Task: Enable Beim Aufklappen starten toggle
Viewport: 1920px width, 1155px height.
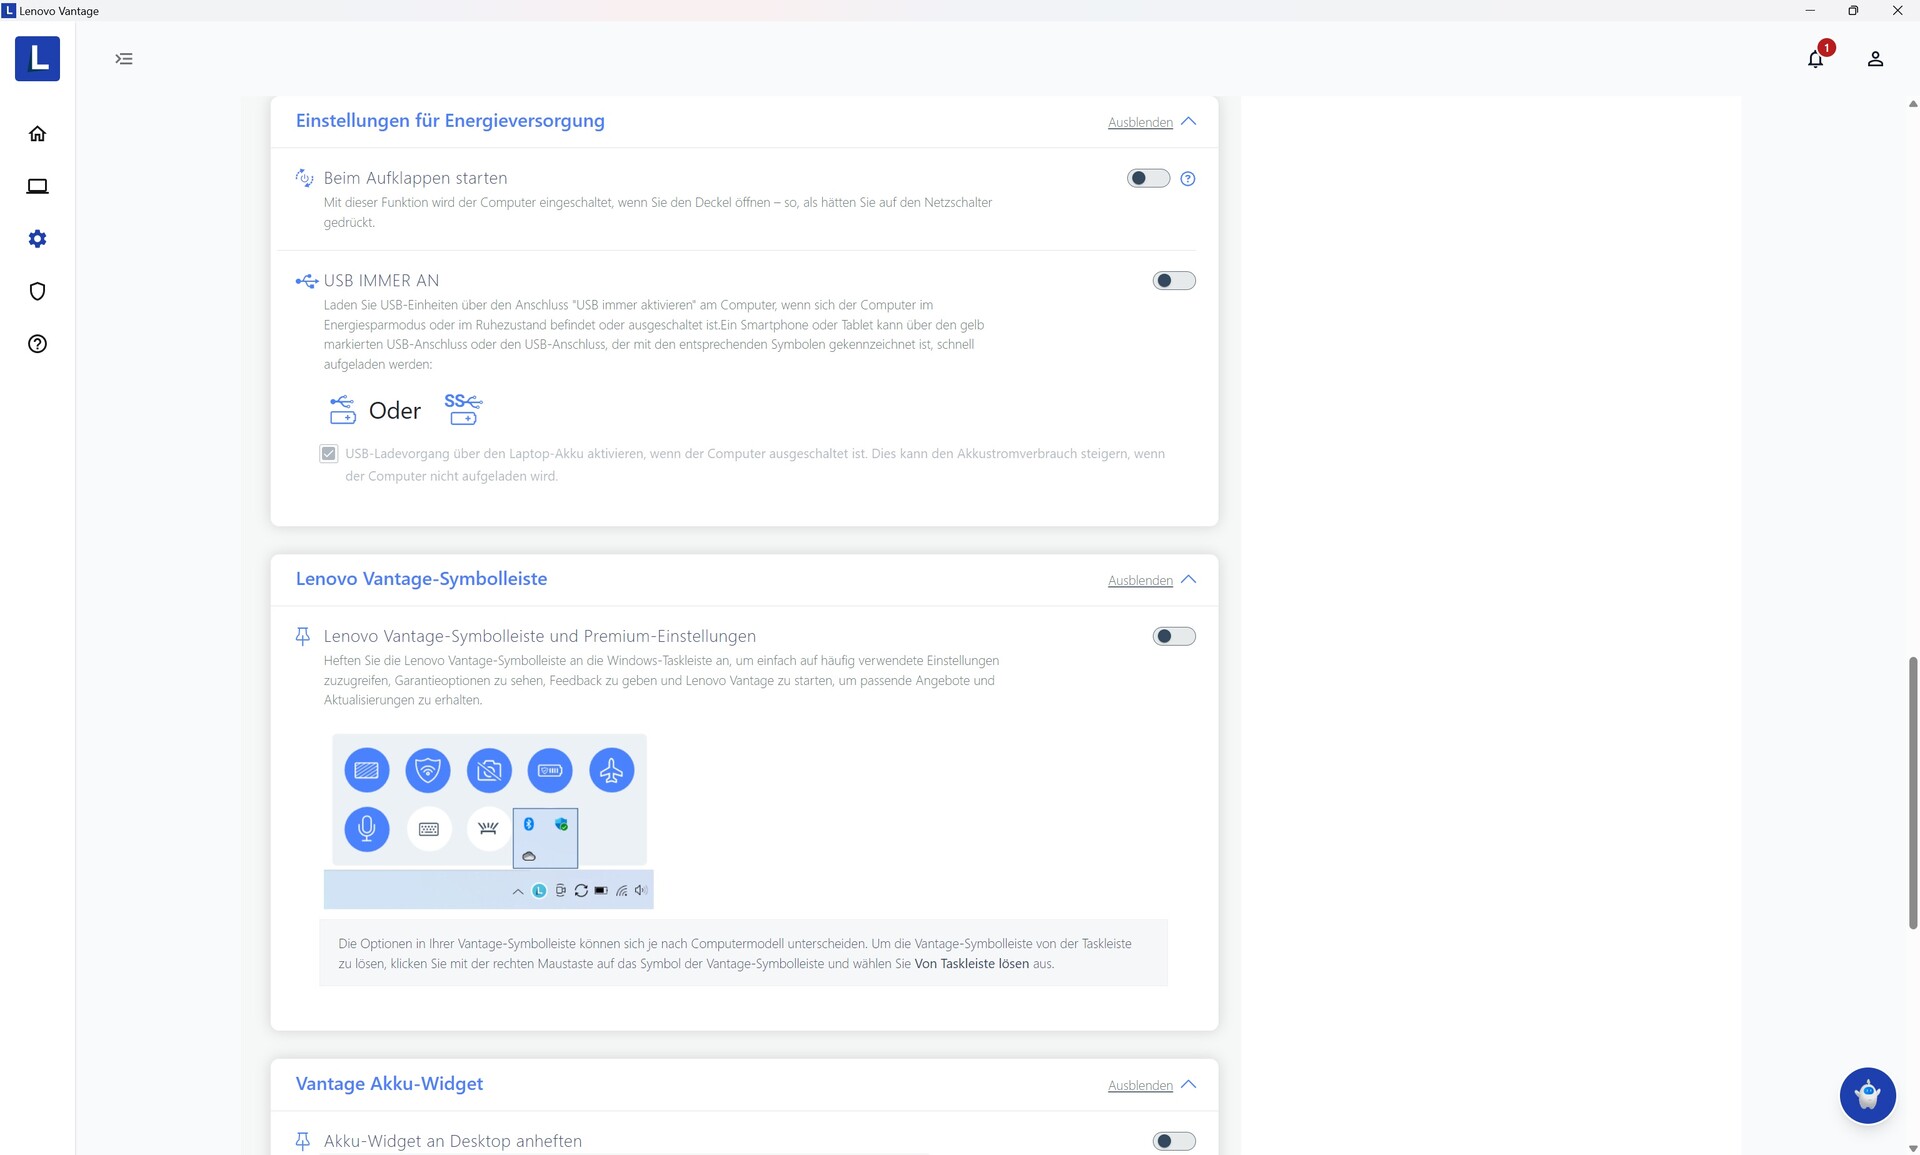Action: (x=1147, y=178)
